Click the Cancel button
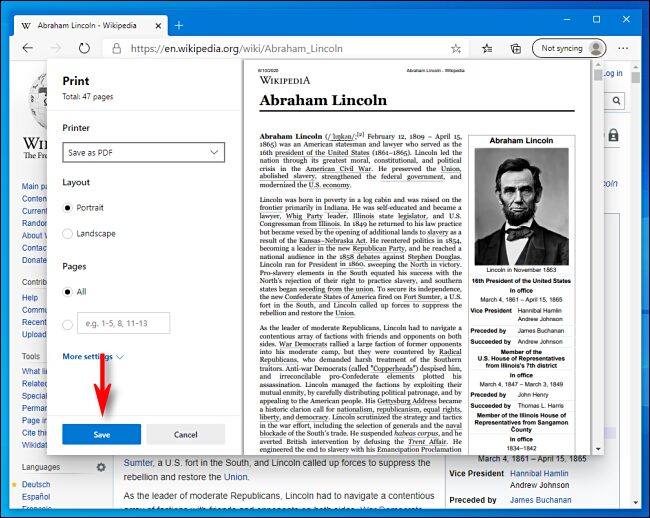 click(x=186, y=434)
